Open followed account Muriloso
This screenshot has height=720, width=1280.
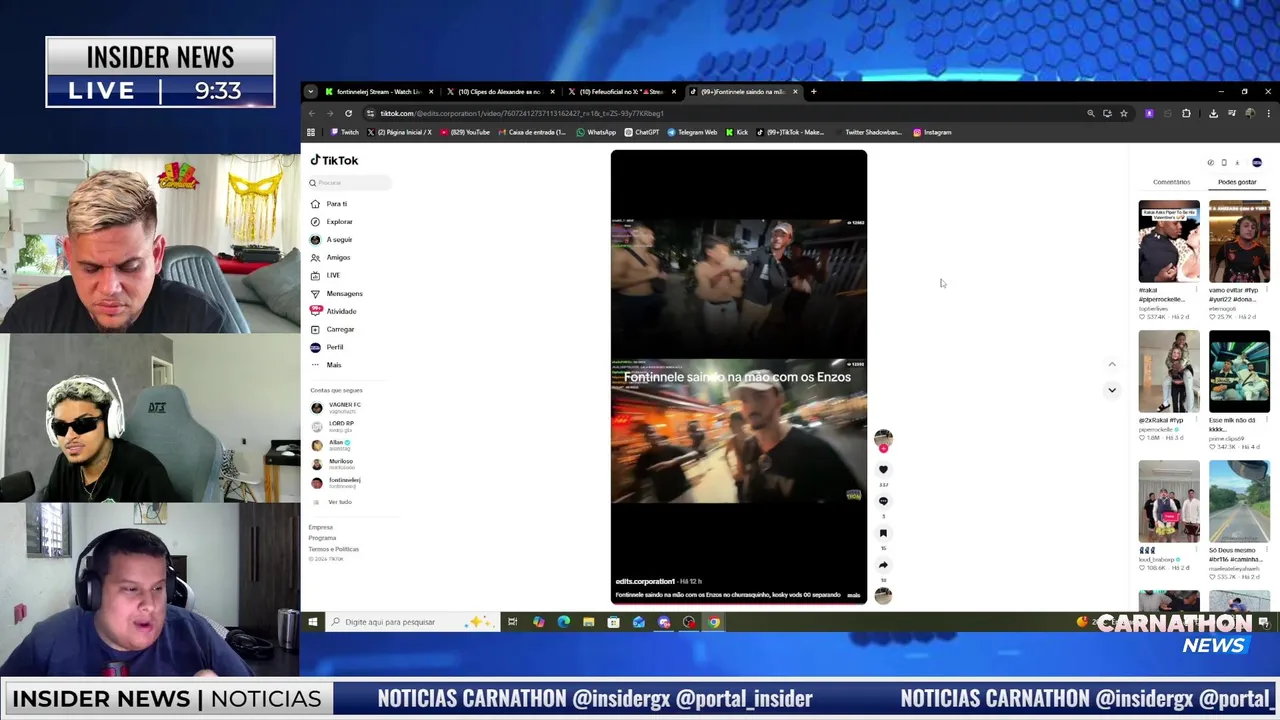coord(333,464)
